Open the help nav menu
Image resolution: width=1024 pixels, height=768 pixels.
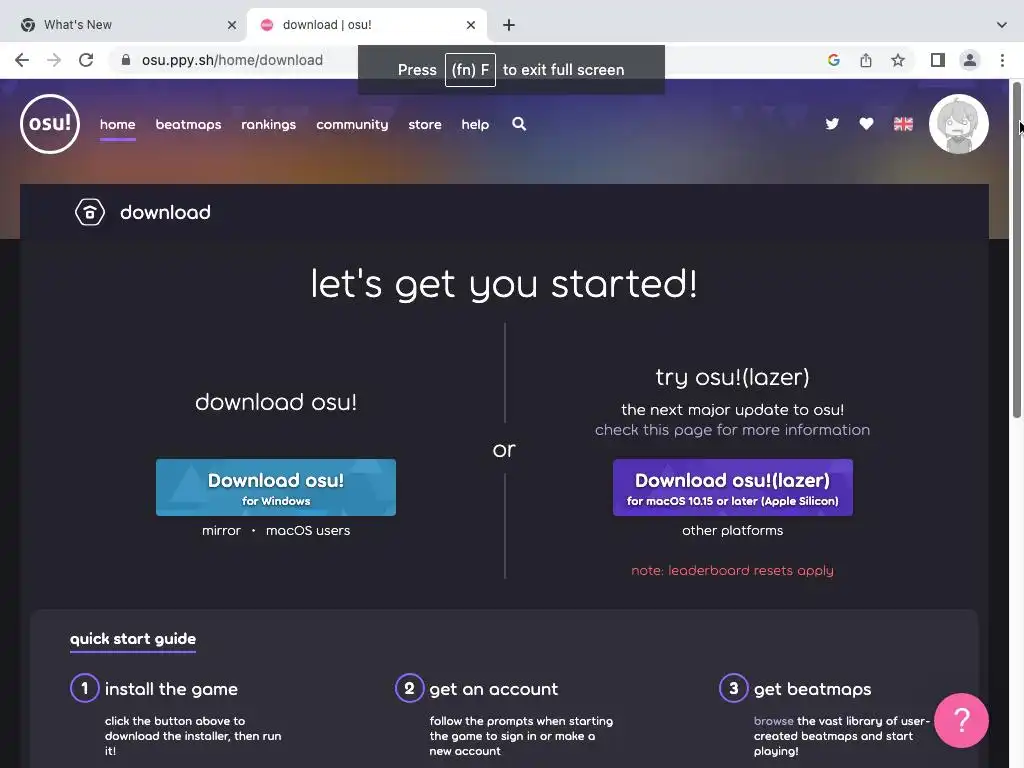[475, 124]
